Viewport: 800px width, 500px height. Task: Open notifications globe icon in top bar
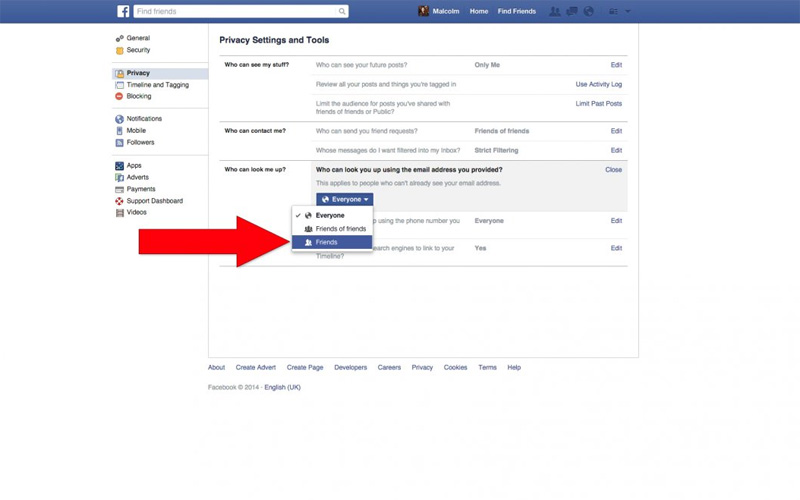pos(588,12)
